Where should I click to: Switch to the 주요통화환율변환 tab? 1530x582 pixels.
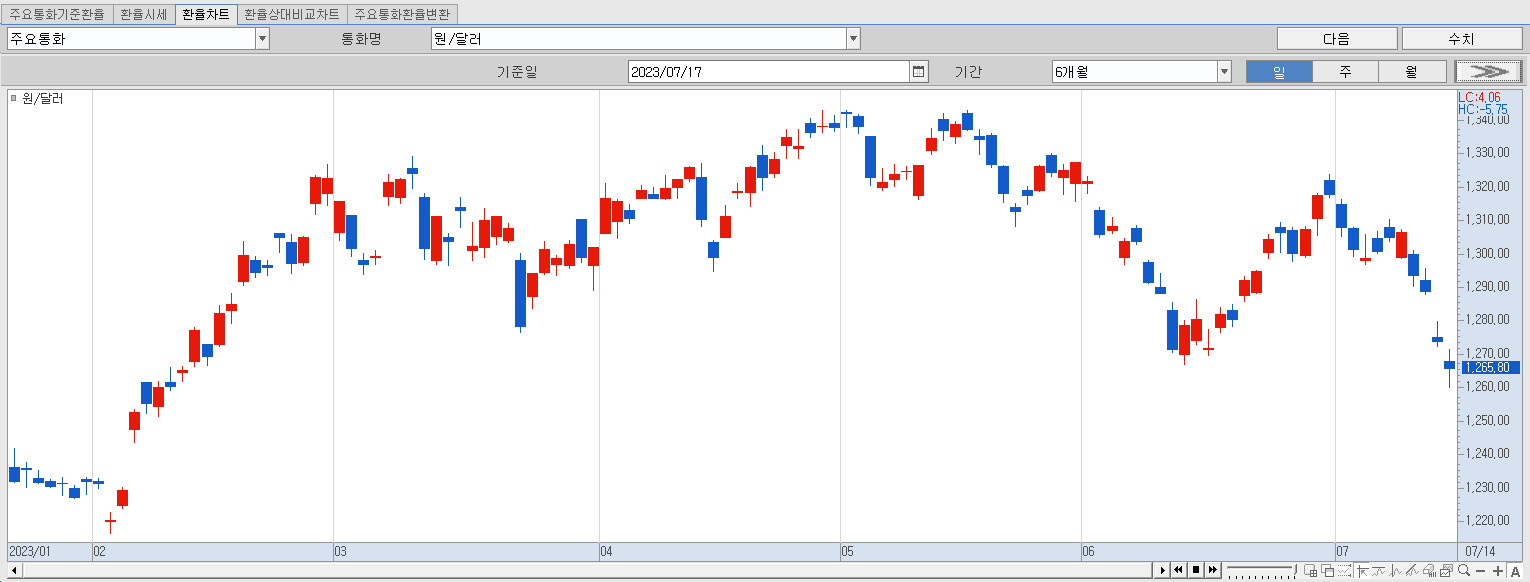pyautogui.click(x=403, y=14)
